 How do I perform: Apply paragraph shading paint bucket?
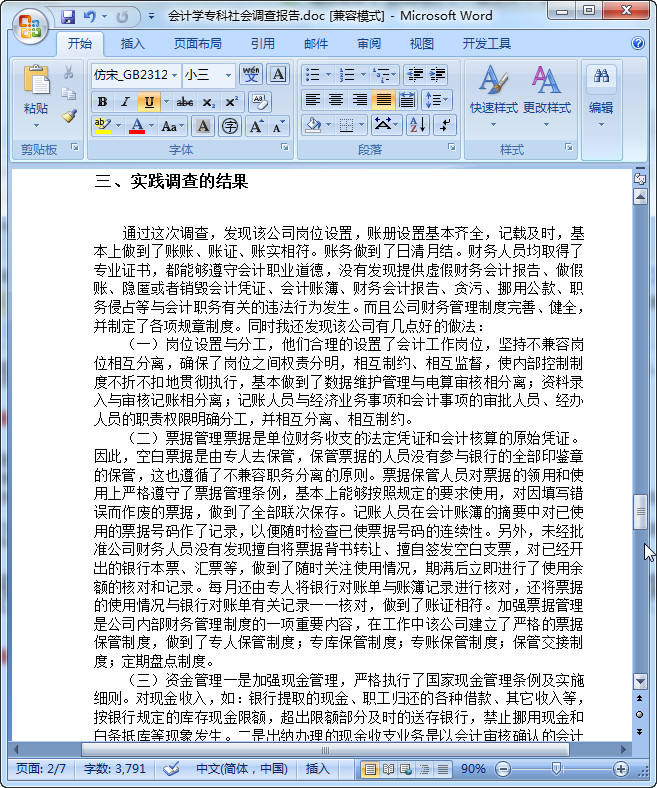click(314, 125)
